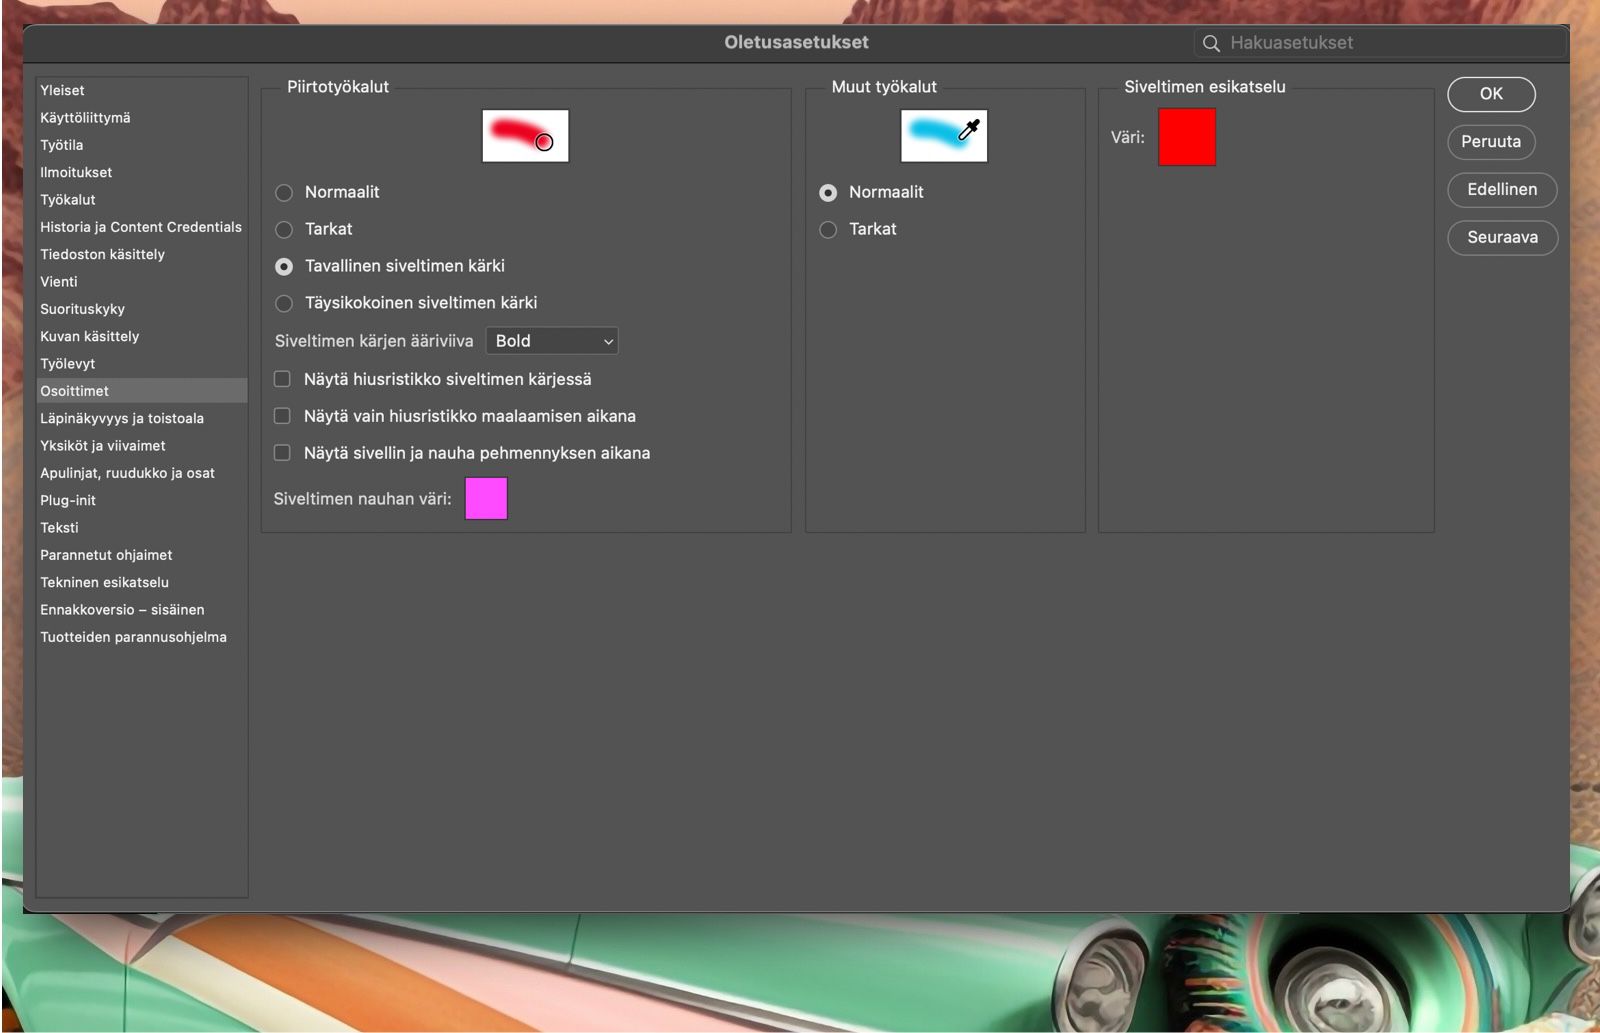Screen dimensions: 1600x1033
Task: Open the Teksti preferences category
Action: 142,528
